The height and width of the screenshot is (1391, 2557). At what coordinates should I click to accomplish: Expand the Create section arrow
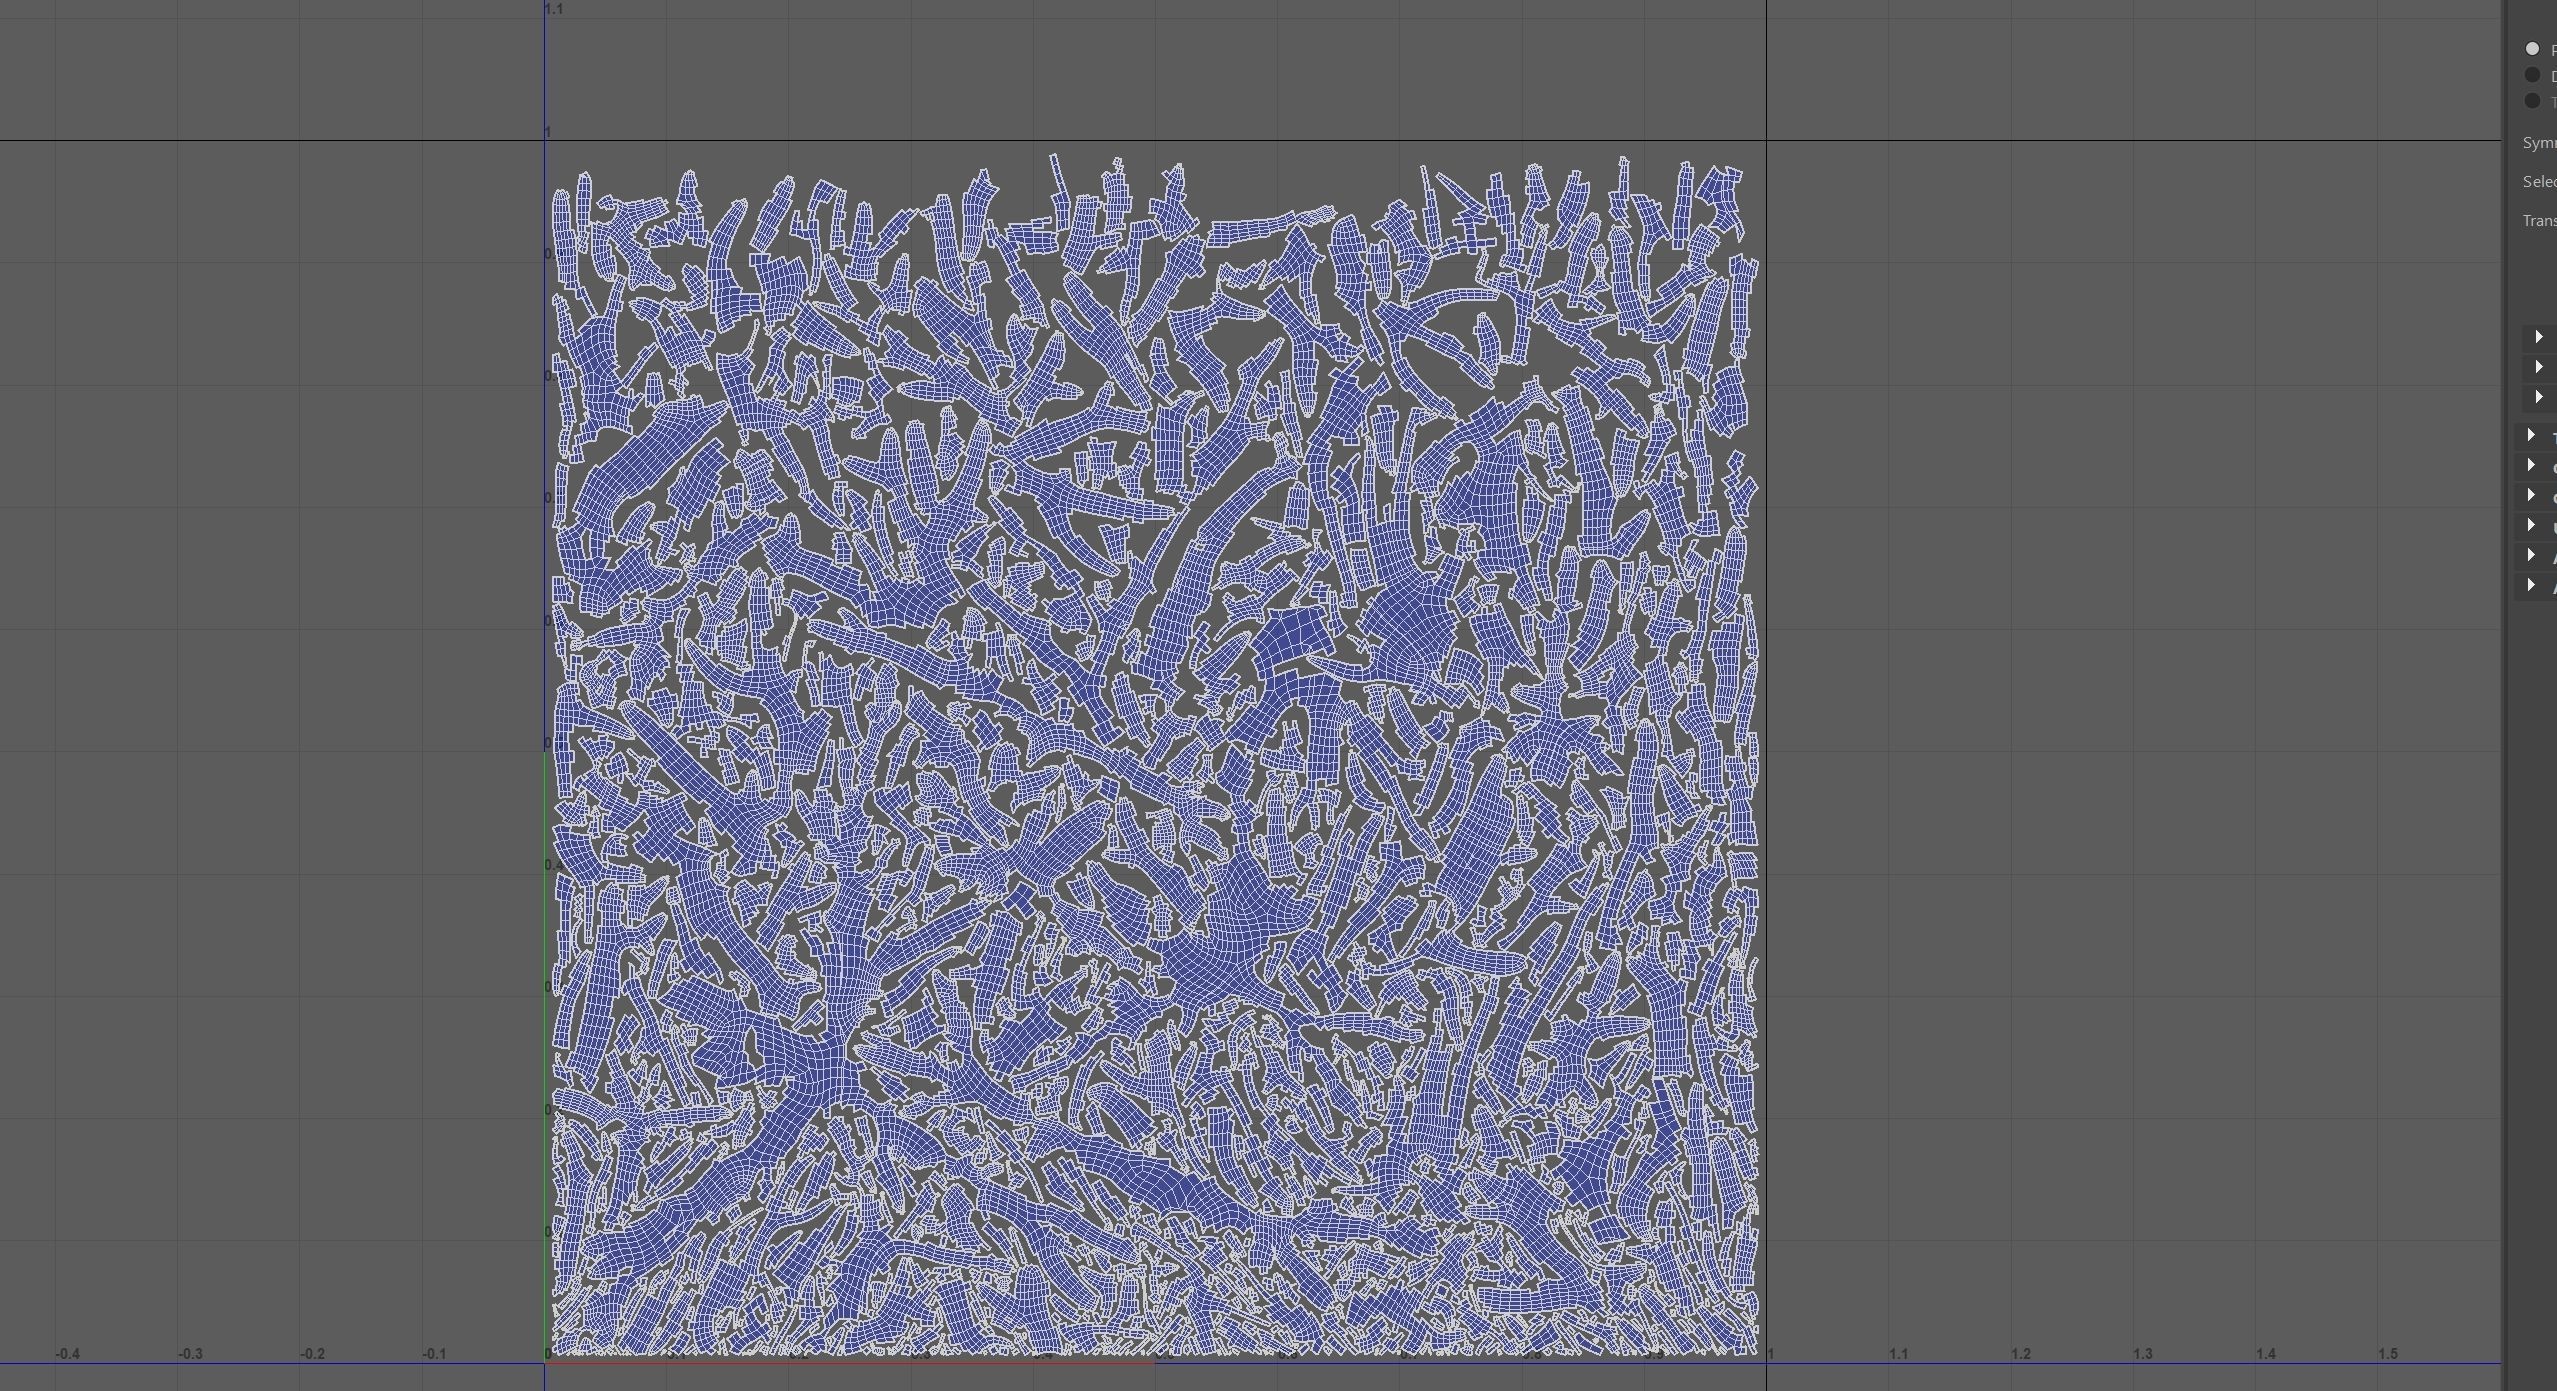coord(2531,465)
